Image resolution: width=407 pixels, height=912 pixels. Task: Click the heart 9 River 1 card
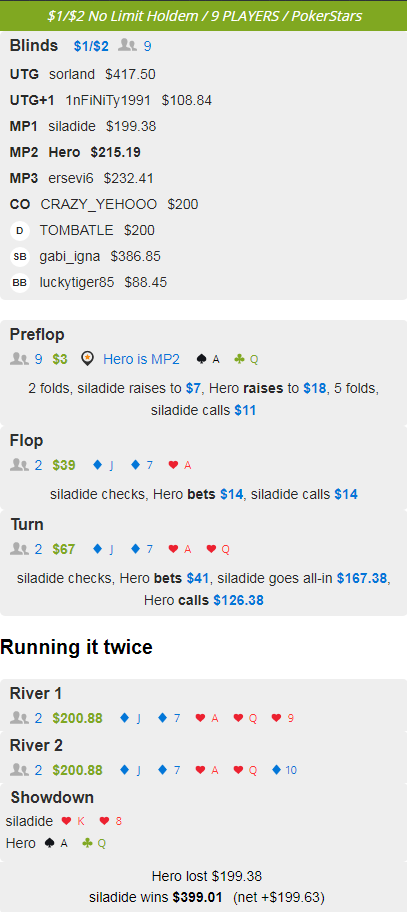[283, 718]
